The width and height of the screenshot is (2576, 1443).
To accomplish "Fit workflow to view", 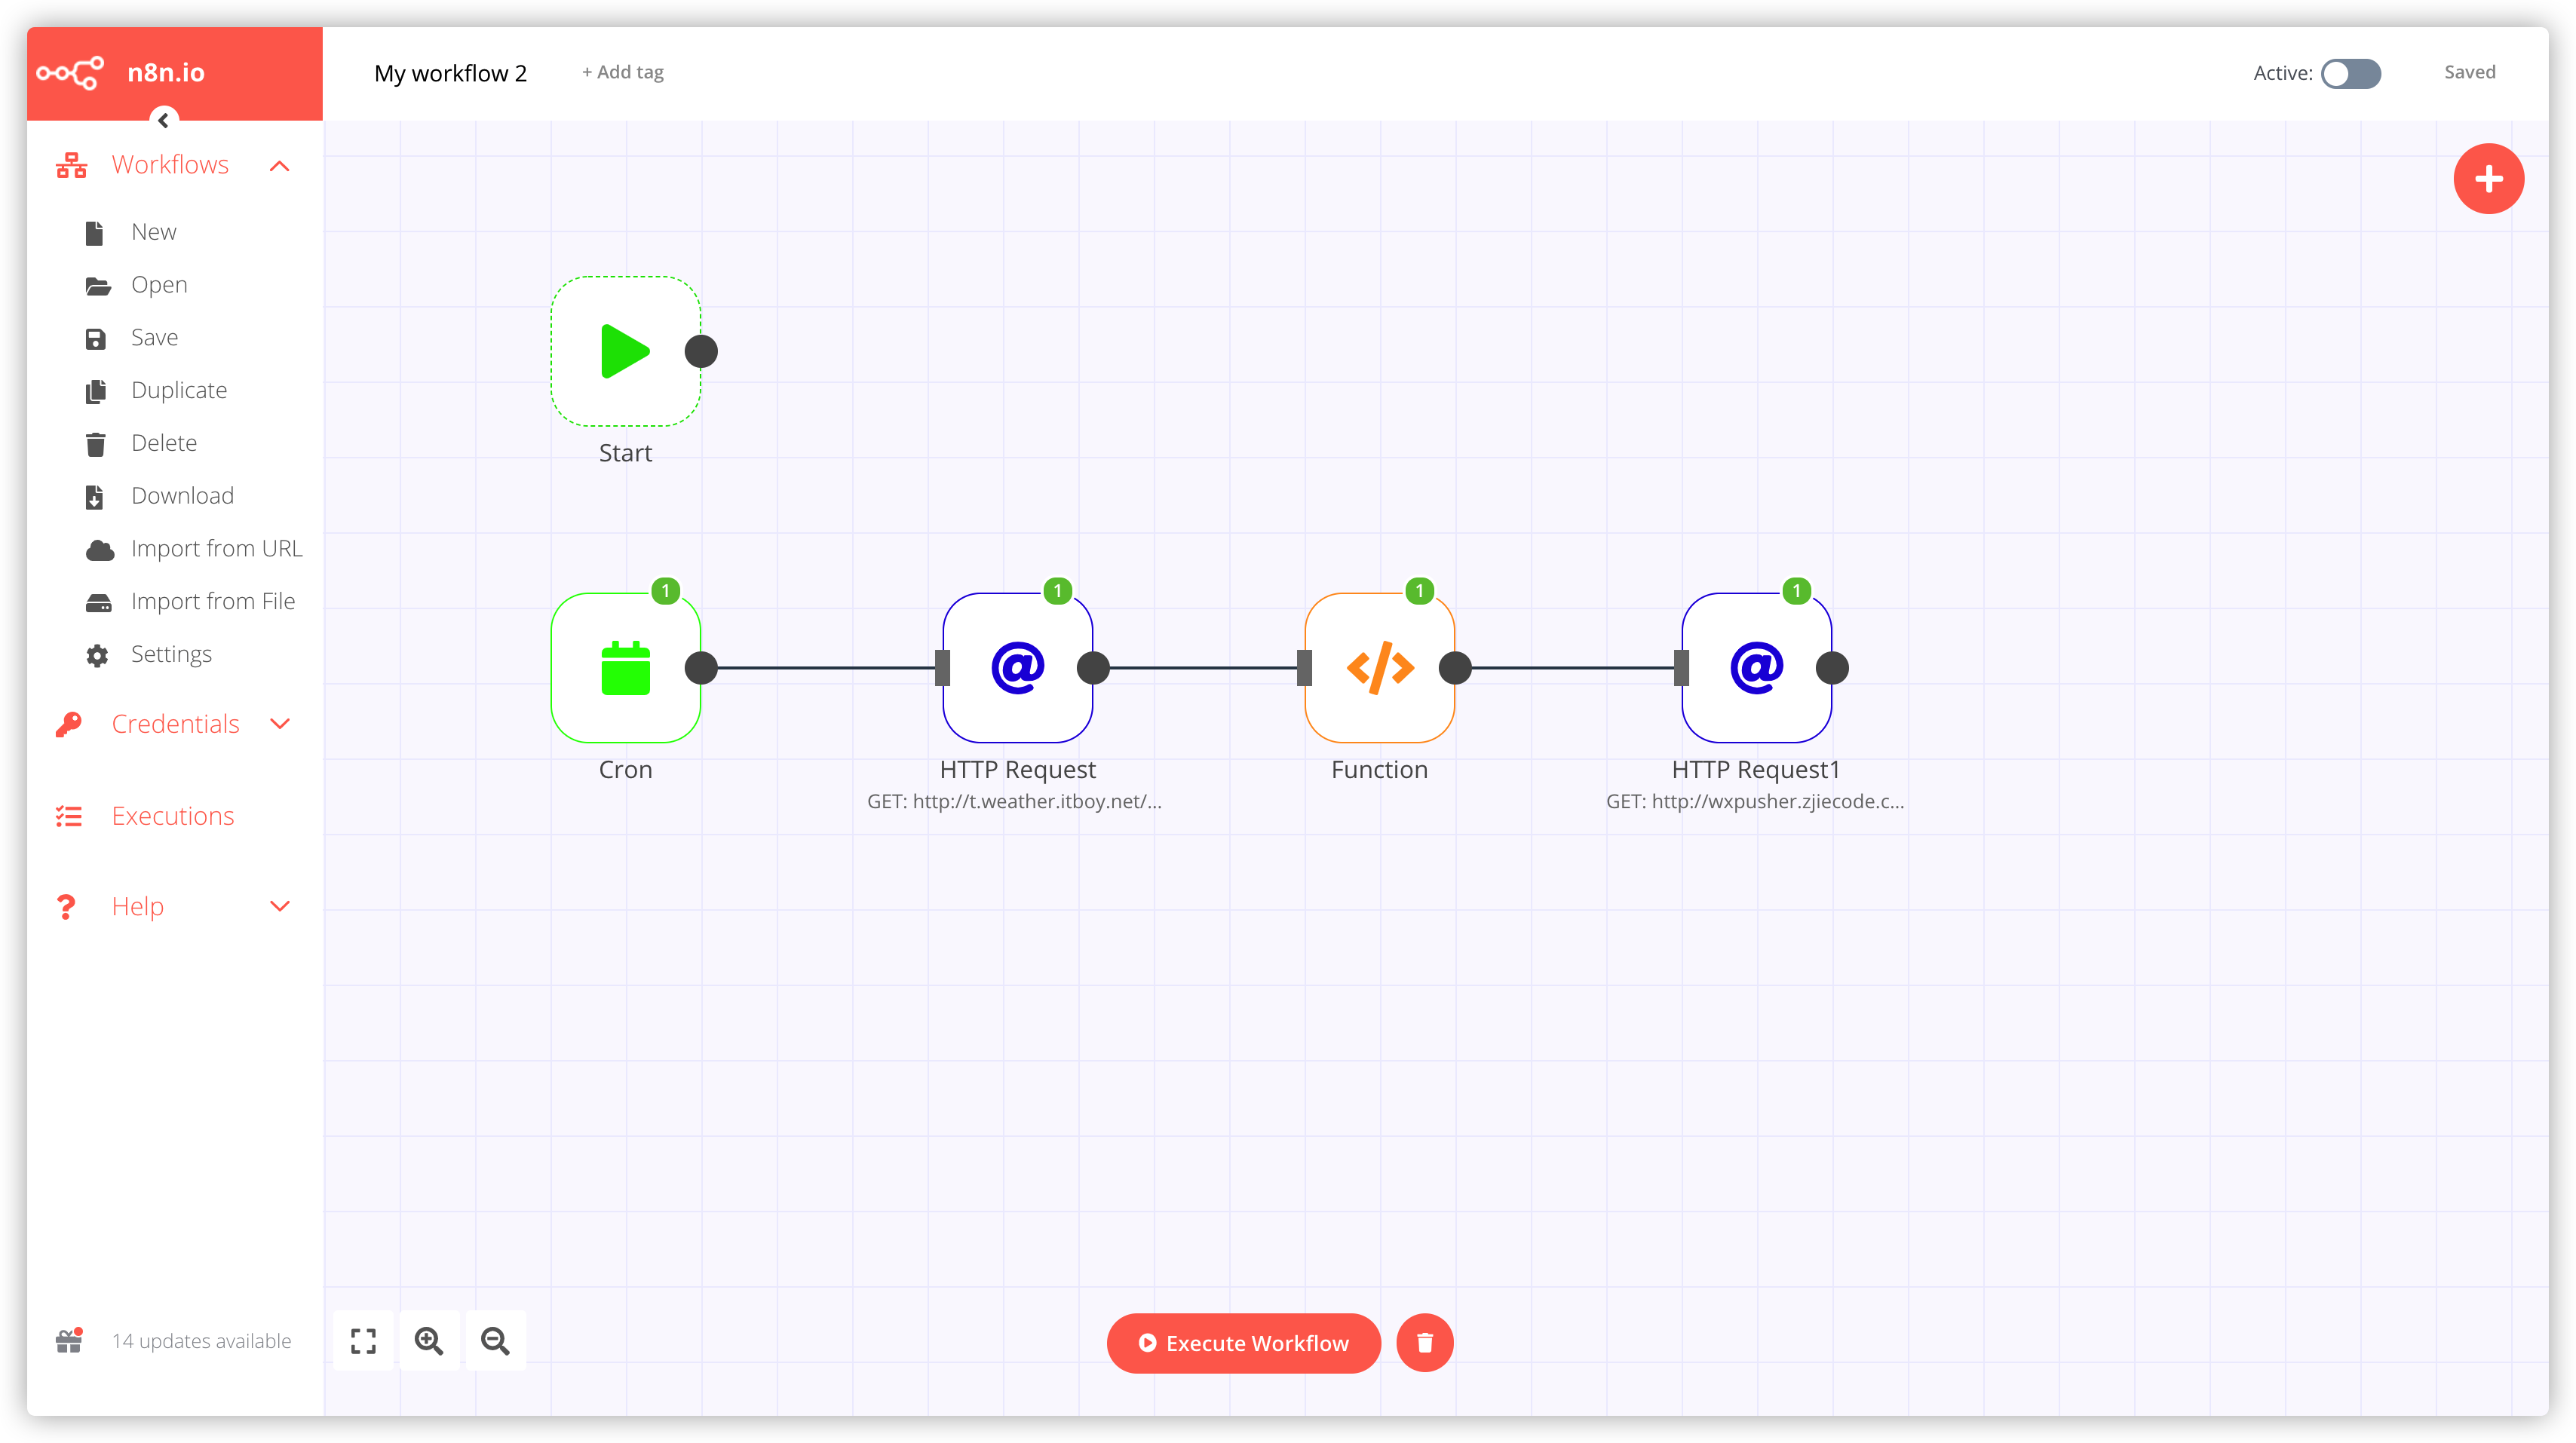I will click(363, 1341).
